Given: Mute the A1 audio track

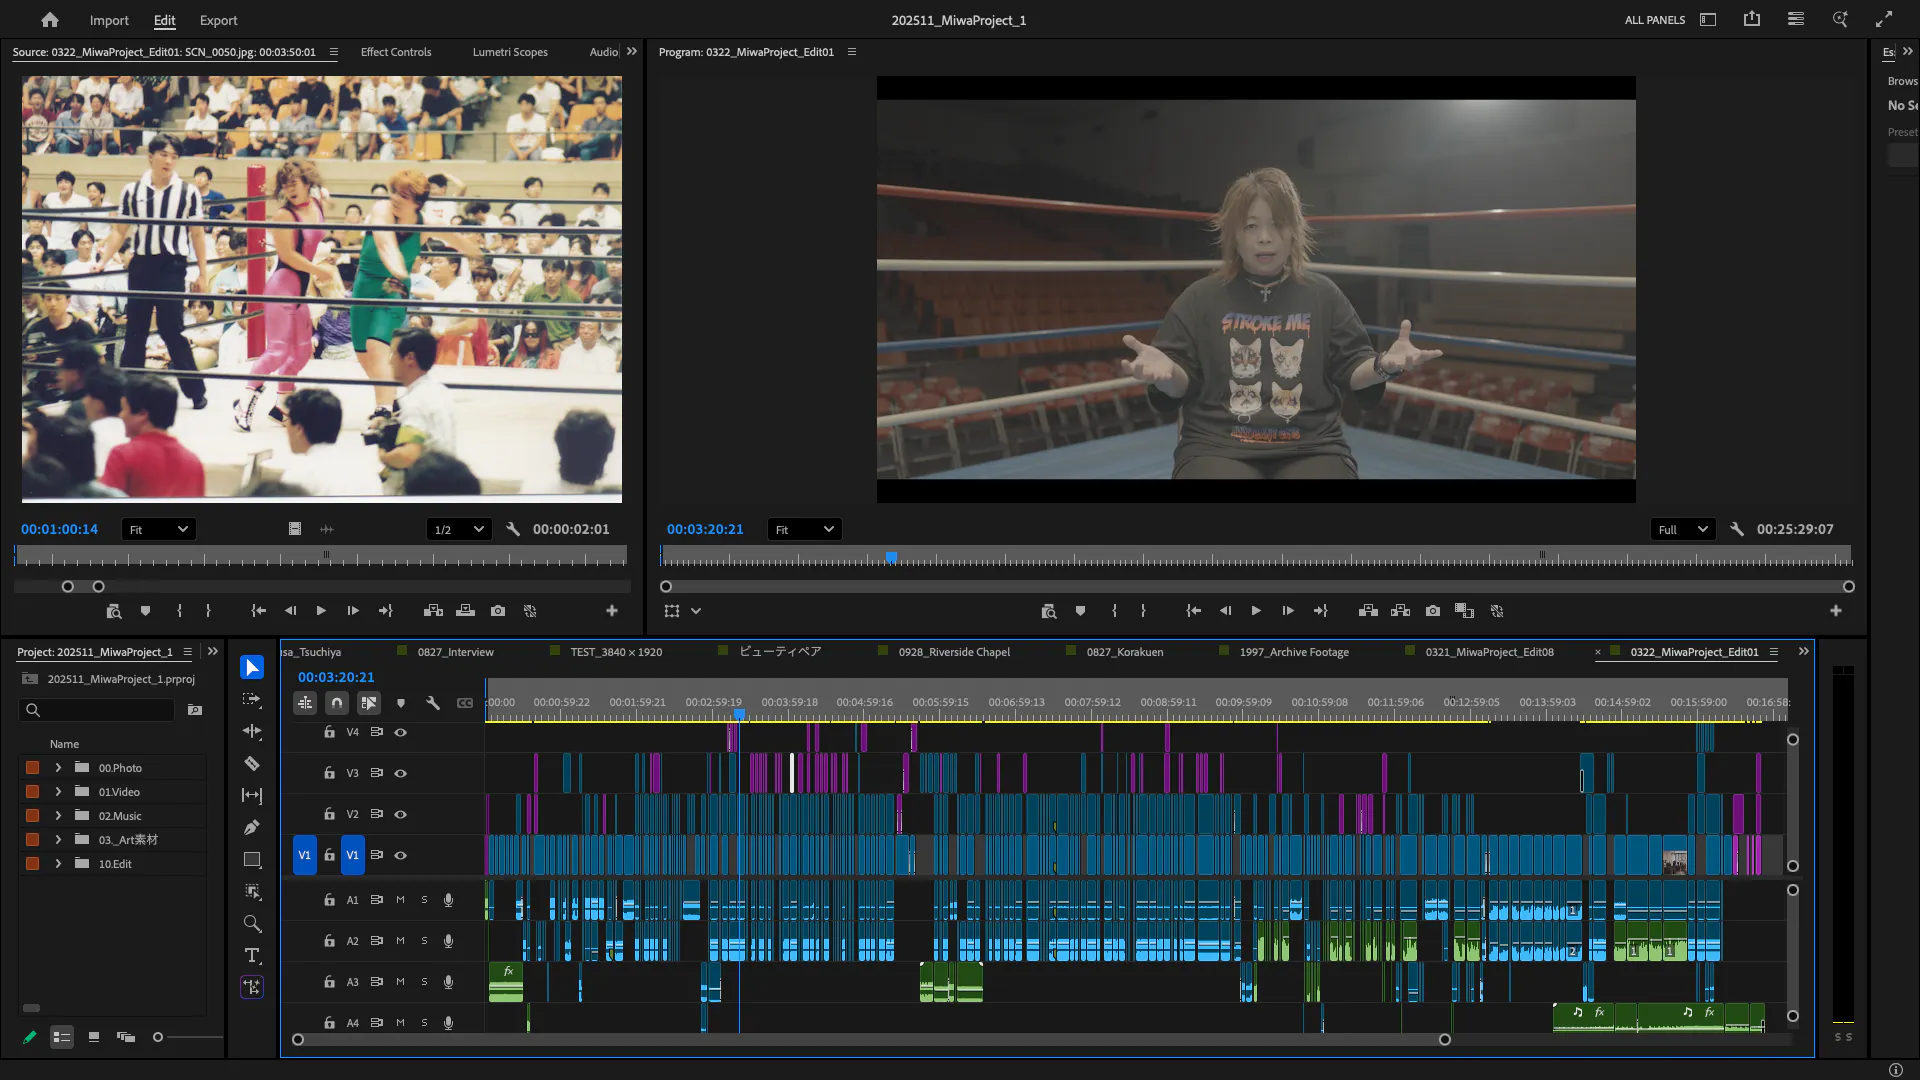Looking at the screenshot, I should pos(401,900).
